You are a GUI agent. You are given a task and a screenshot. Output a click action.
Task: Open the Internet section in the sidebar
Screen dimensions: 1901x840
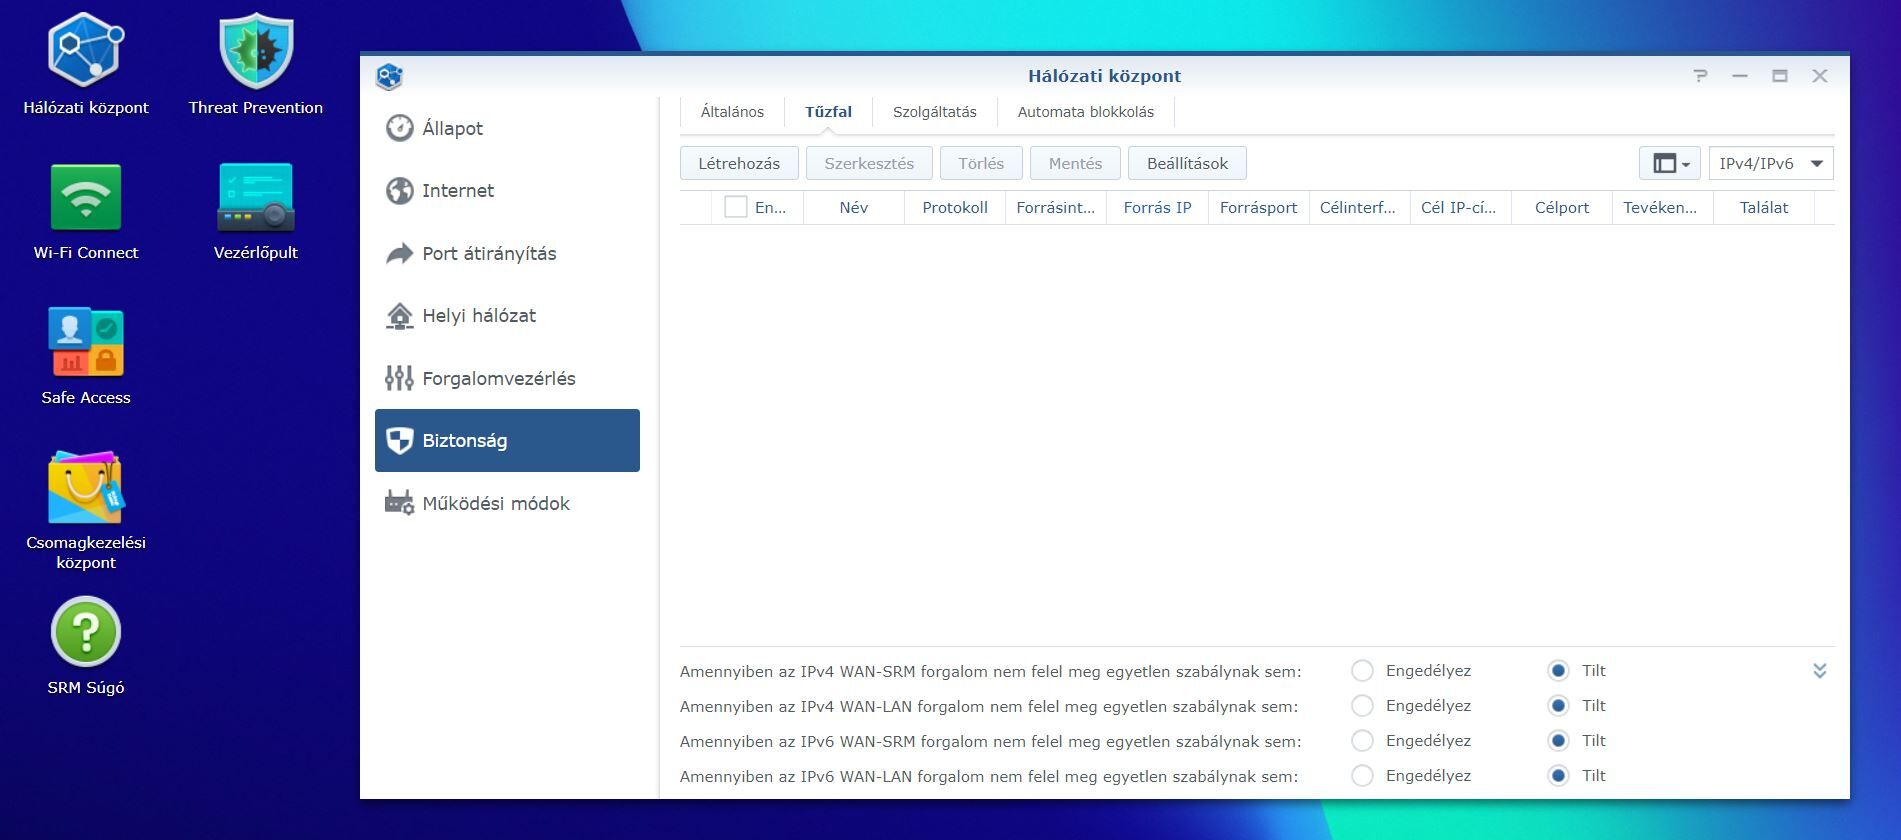coord(507,190)
